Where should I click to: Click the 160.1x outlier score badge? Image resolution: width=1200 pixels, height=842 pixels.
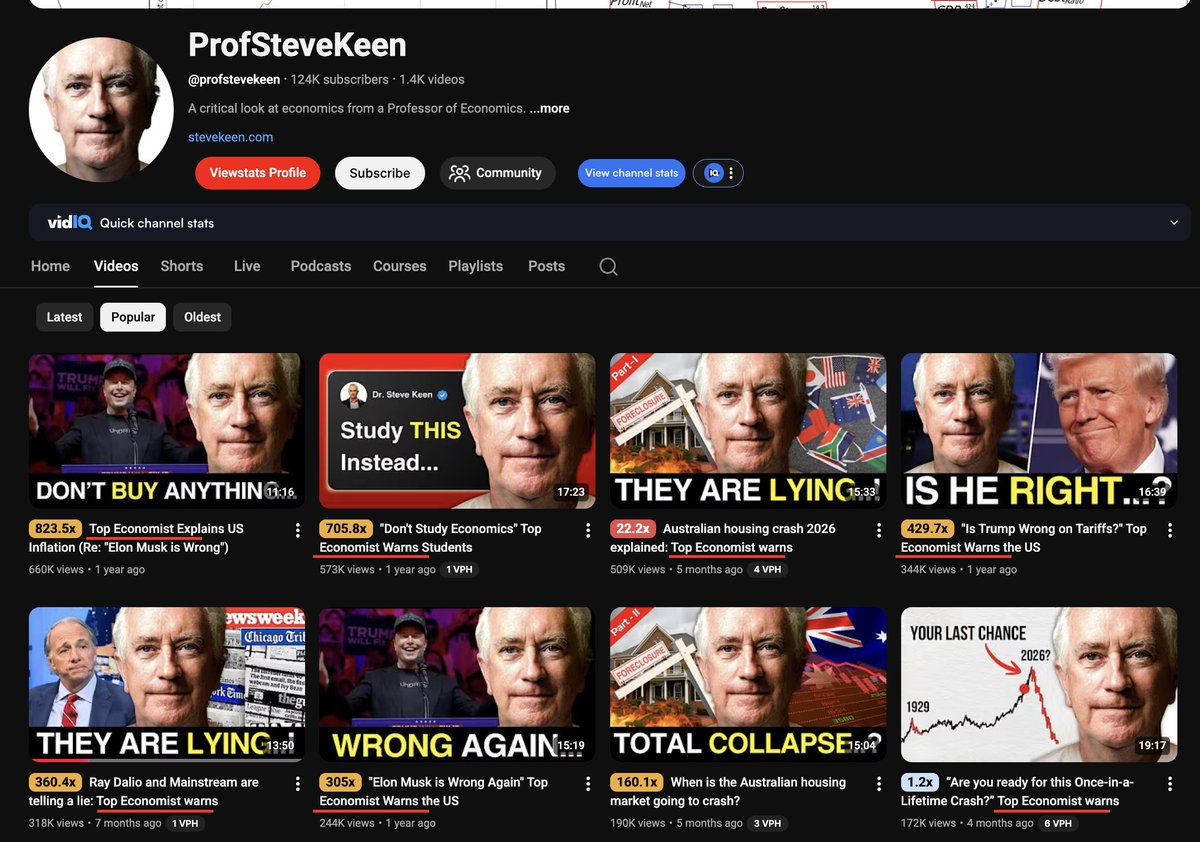click(x=636, y=783)
